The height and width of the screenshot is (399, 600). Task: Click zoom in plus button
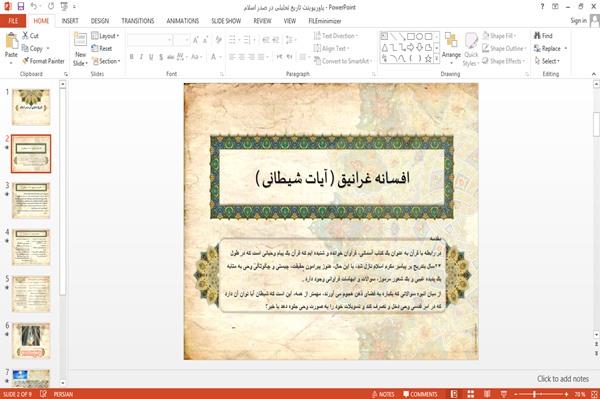(566, 394)
